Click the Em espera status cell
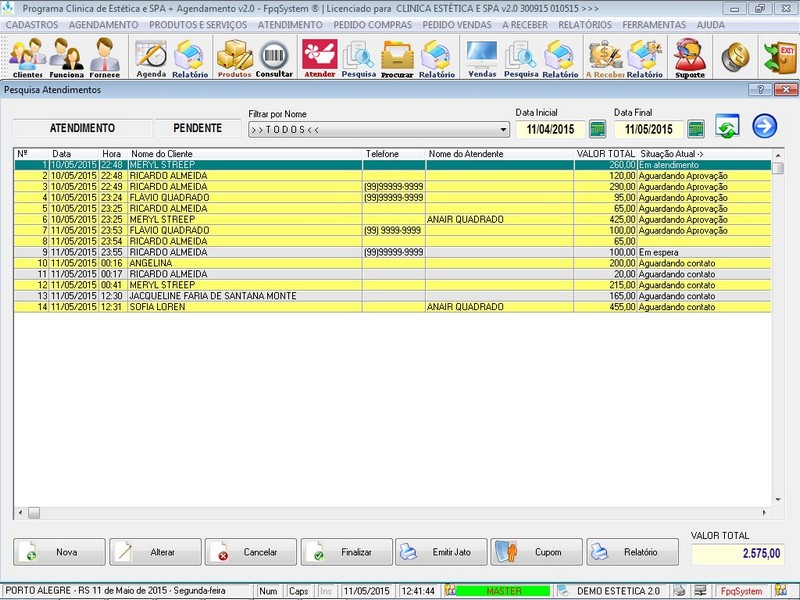This screenshot has height=600, width=800. 704,252
